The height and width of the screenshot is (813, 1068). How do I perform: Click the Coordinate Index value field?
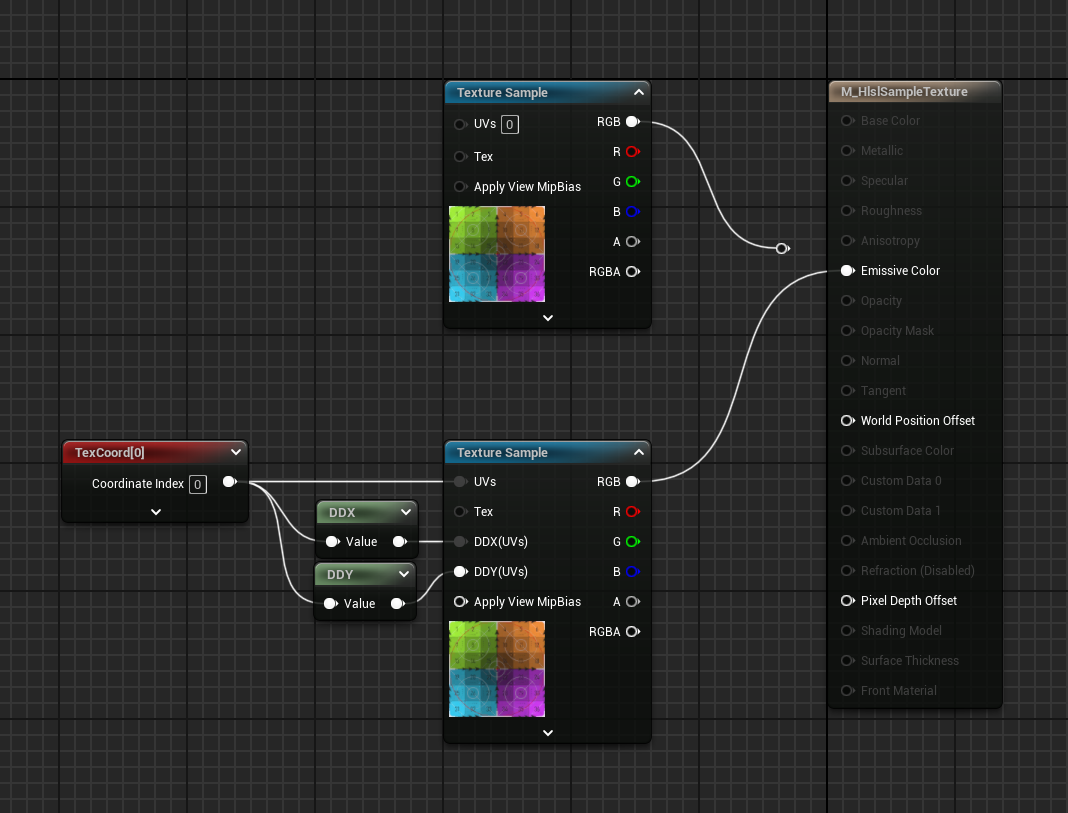(x=198, y=485)
